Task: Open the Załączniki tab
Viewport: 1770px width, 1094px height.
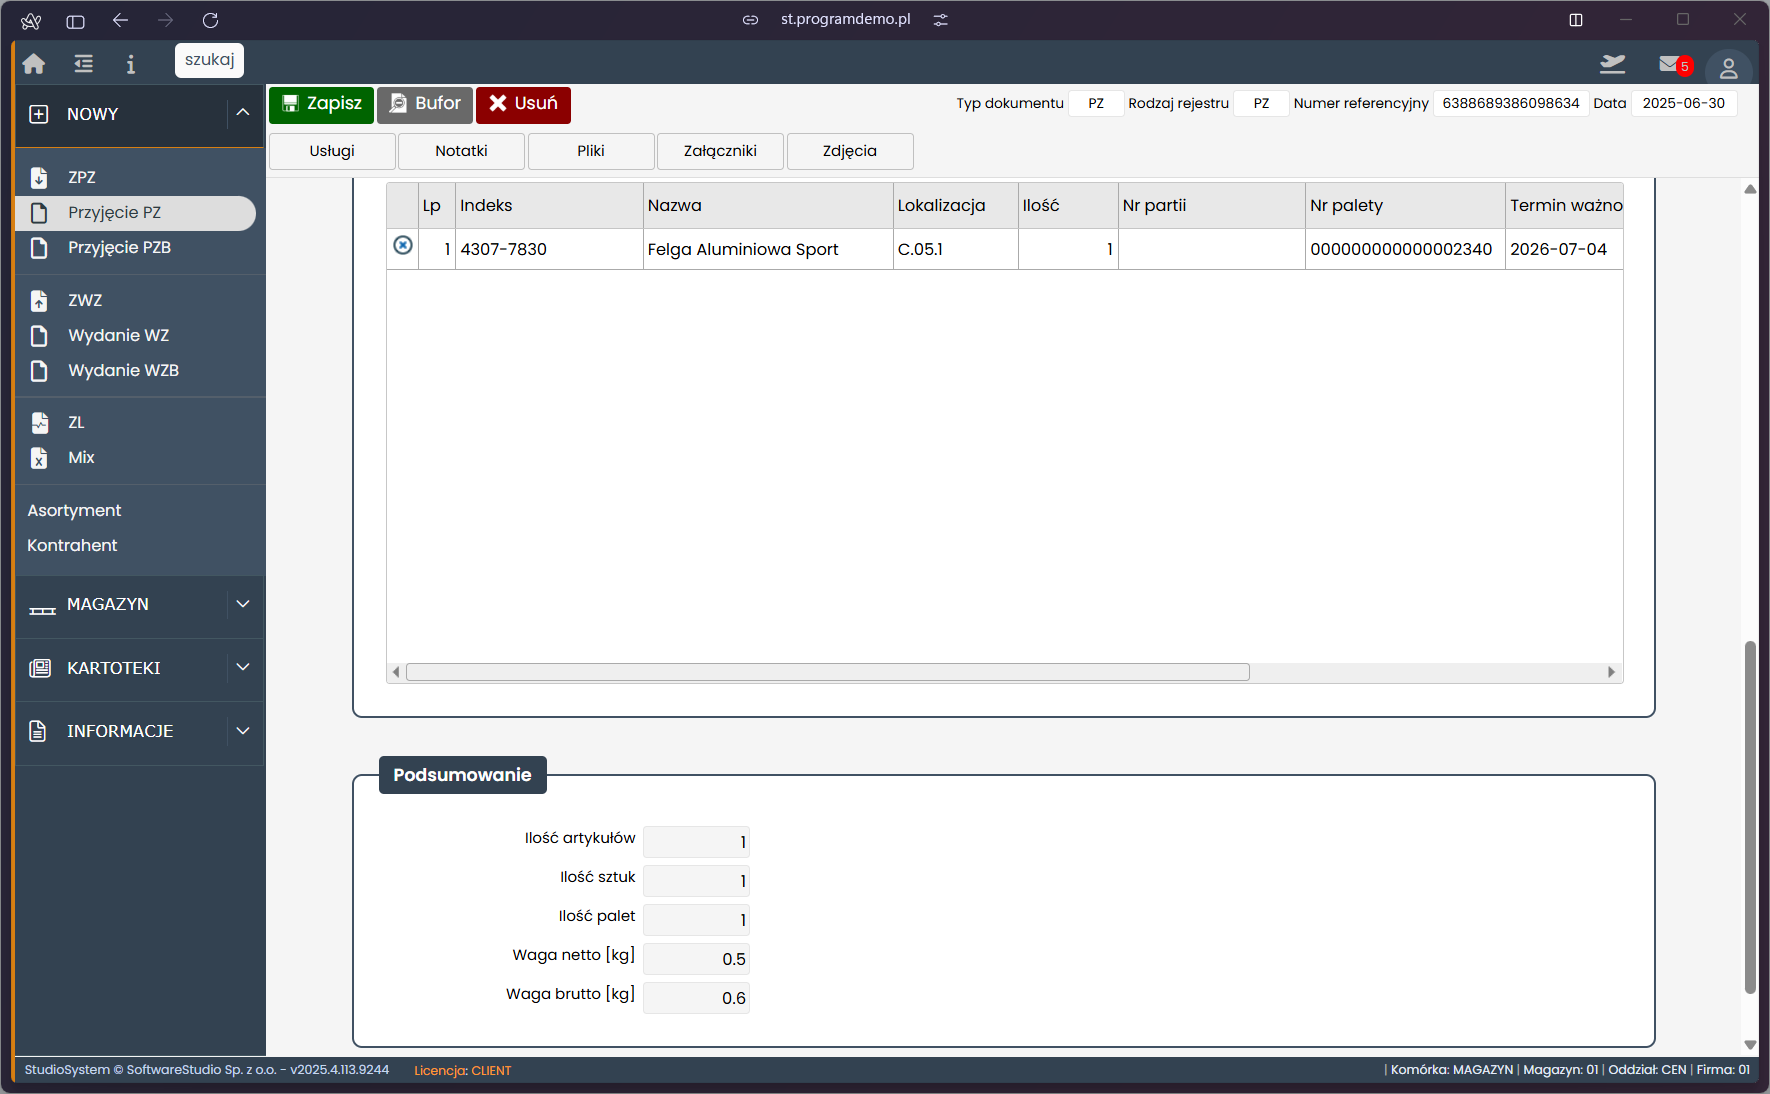Action: pos(720,151)
